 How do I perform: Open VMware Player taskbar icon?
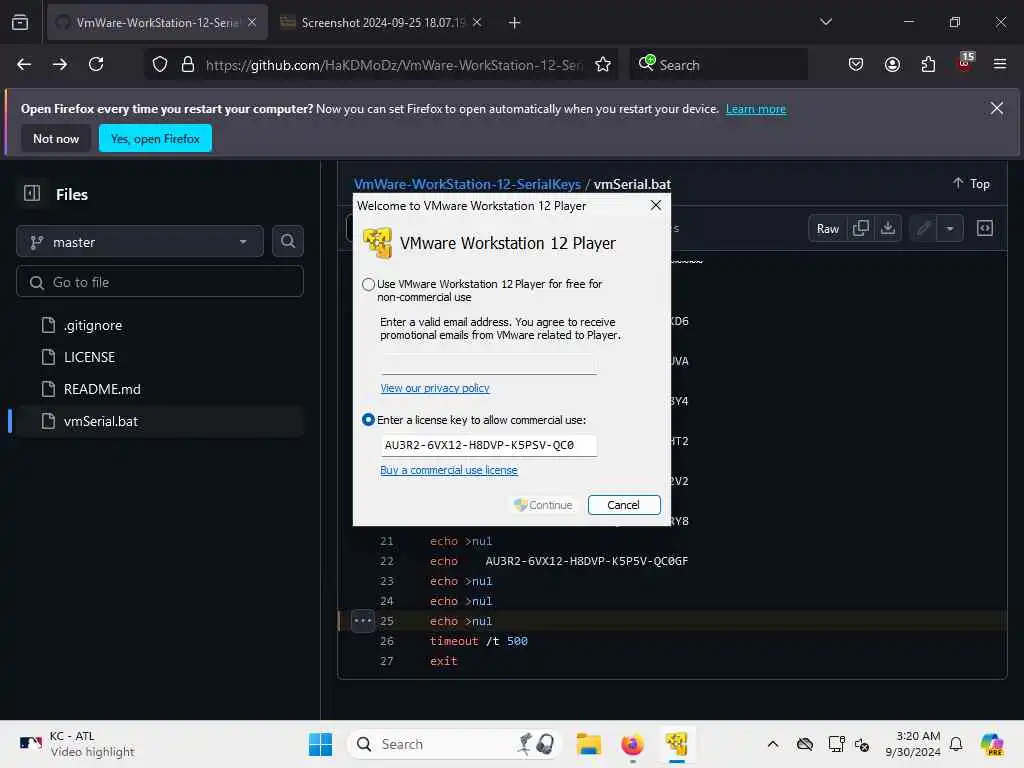click(677, 744)
